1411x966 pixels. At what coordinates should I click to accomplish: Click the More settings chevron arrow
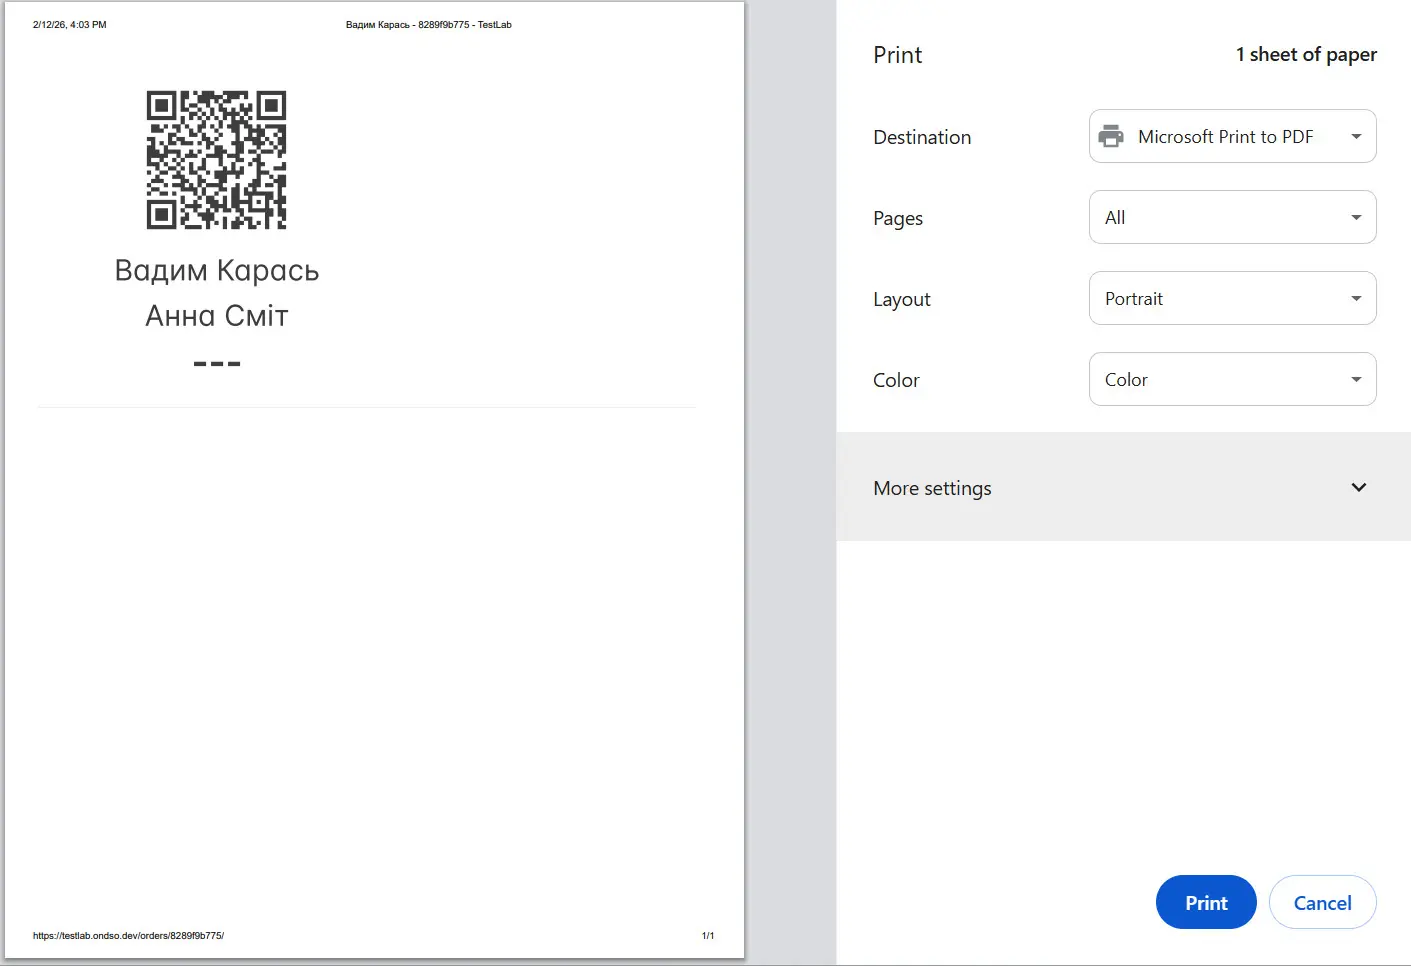(x=1358, y=488)
